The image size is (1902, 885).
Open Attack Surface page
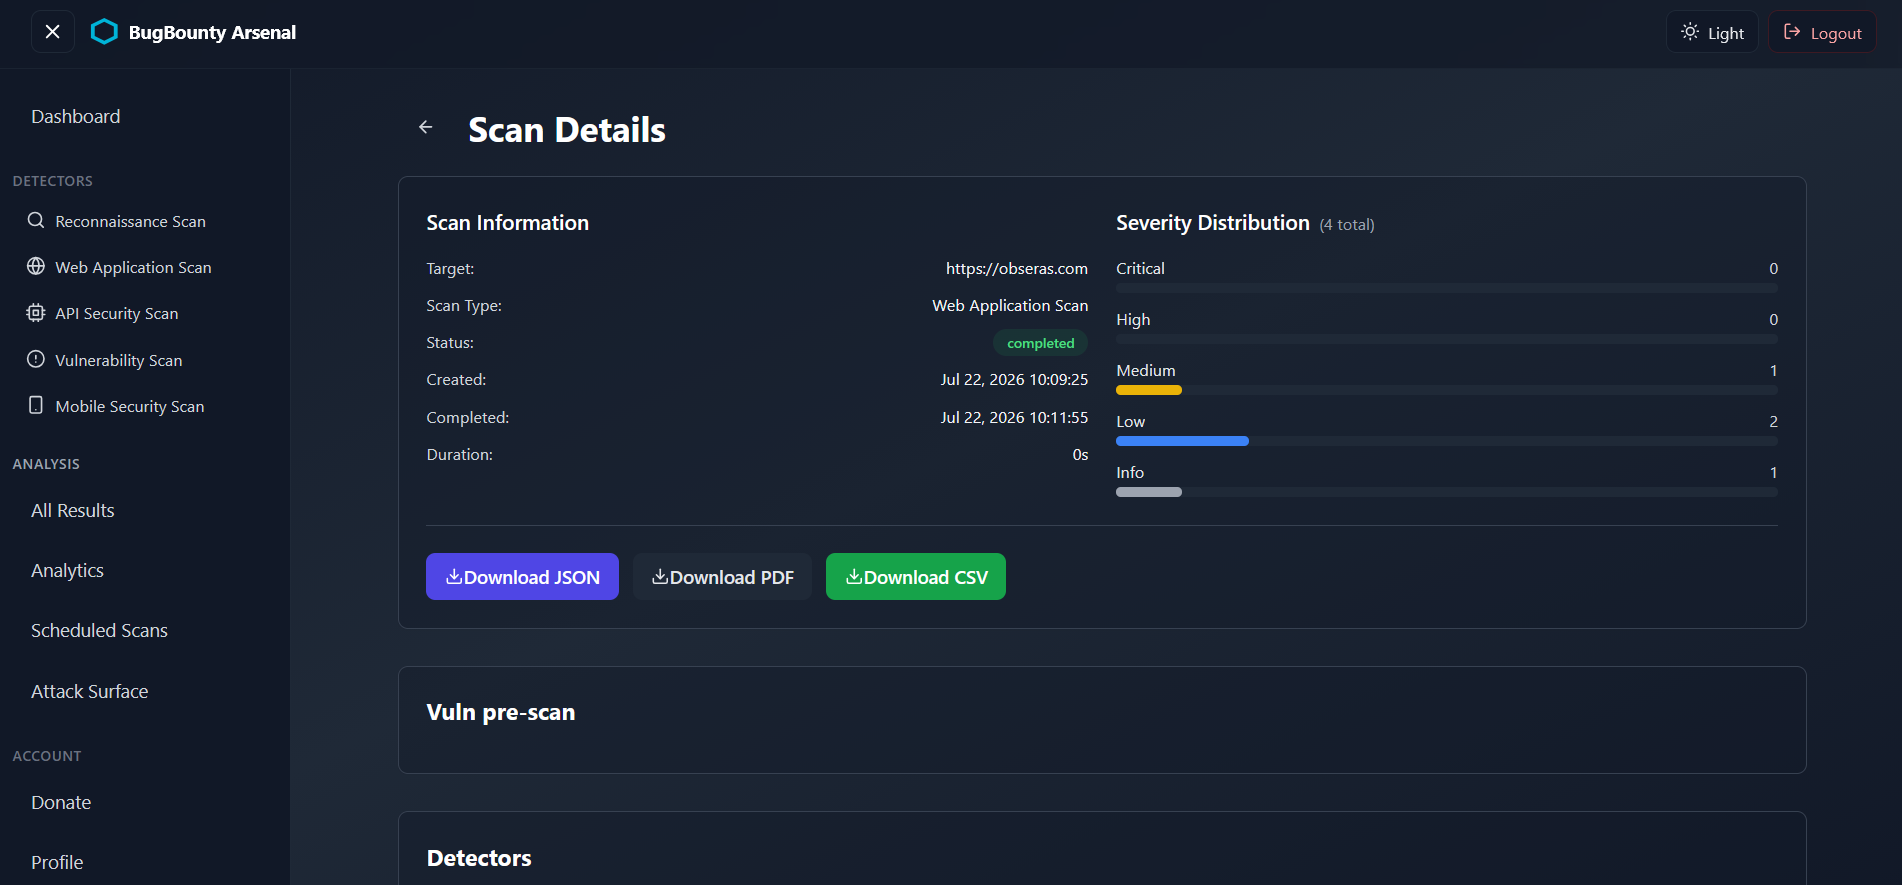click(x=90, y=692)
